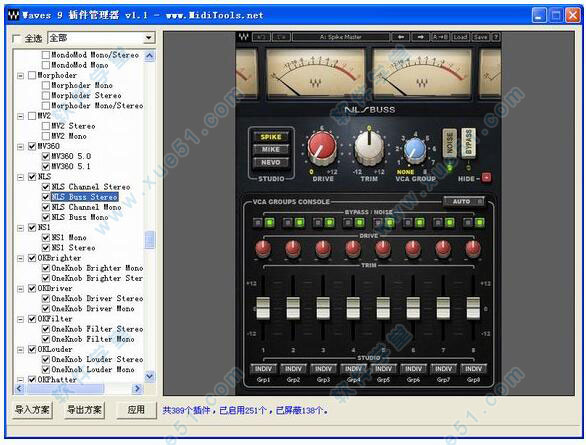Click the previous preset left arrow

(x=400, y=37)
